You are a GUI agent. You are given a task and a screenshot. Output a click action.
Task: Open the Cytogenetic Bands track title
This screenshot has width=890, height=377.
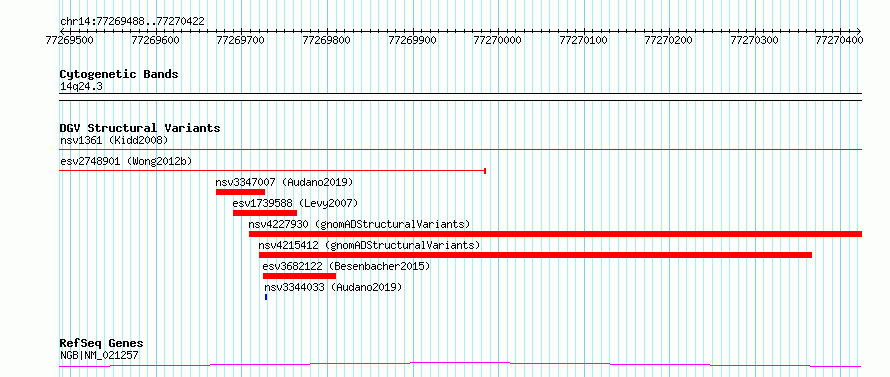click(x=119, y=74)
